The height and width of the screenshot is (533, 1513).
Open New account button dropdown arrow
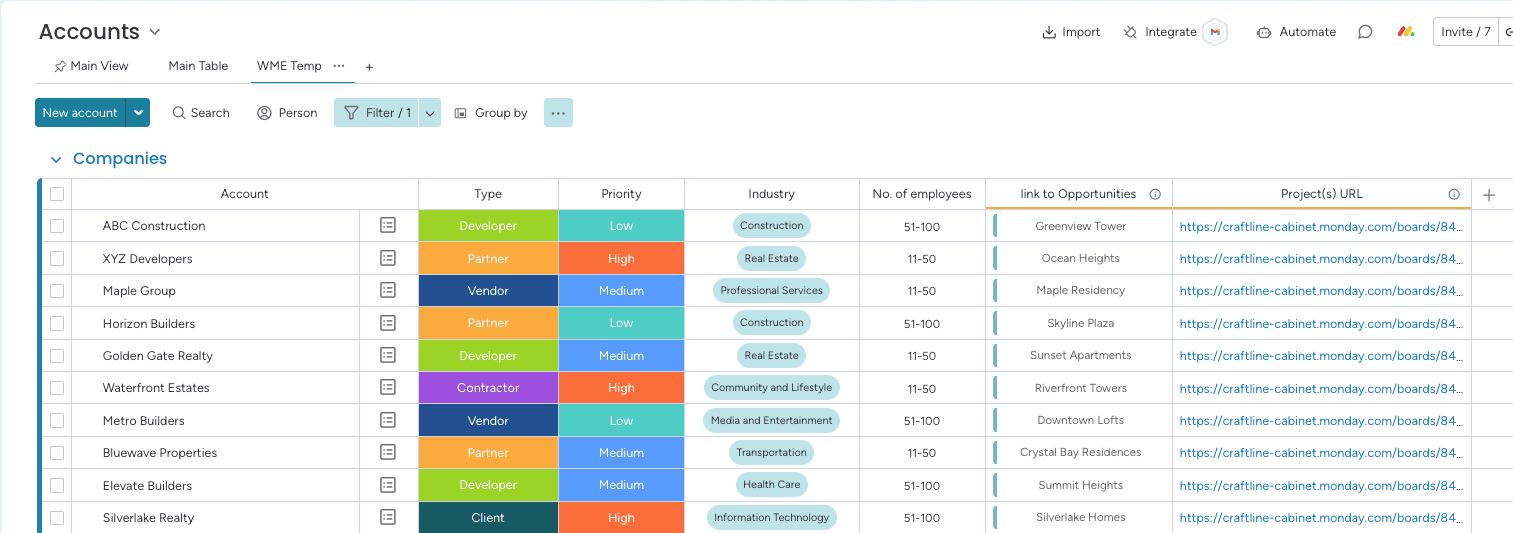point(139,113)
